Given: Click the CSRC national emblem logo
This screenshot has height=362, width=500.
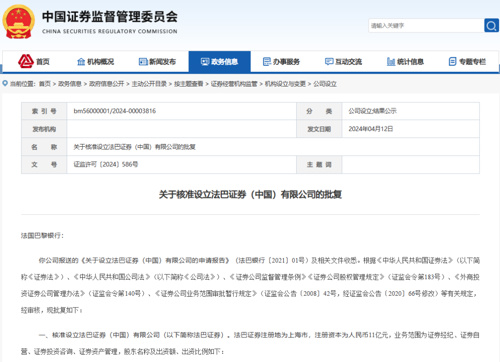Looking at the screenshot, I should tap(18, 22).
